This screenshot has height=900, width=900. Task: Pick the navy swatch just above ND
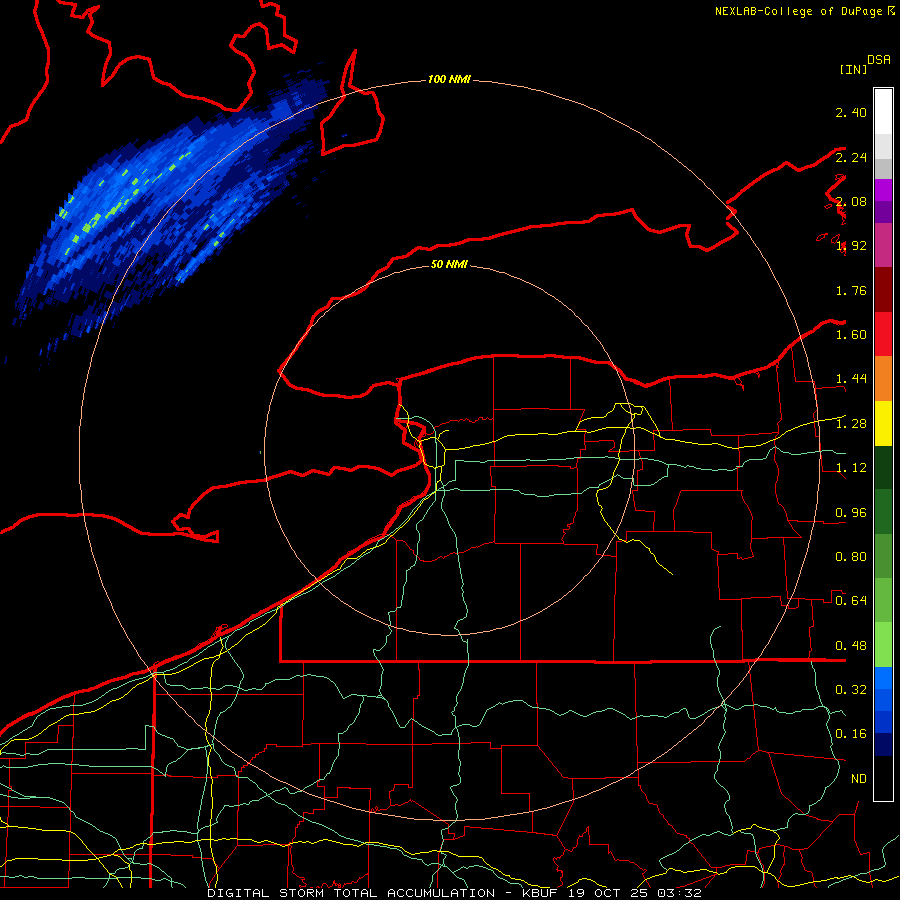click(x=883, y=745)
